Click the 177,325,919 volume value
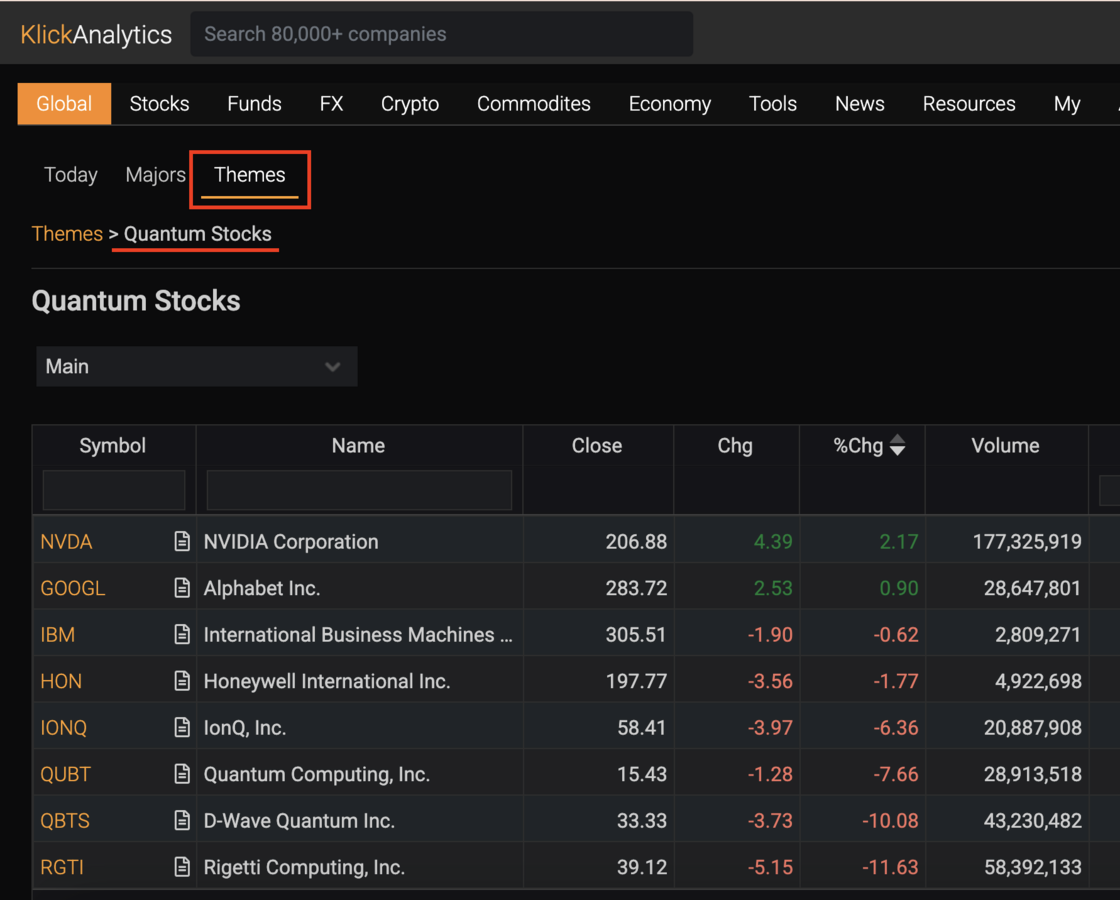 pyautogui.click(x=1027, y=541)
